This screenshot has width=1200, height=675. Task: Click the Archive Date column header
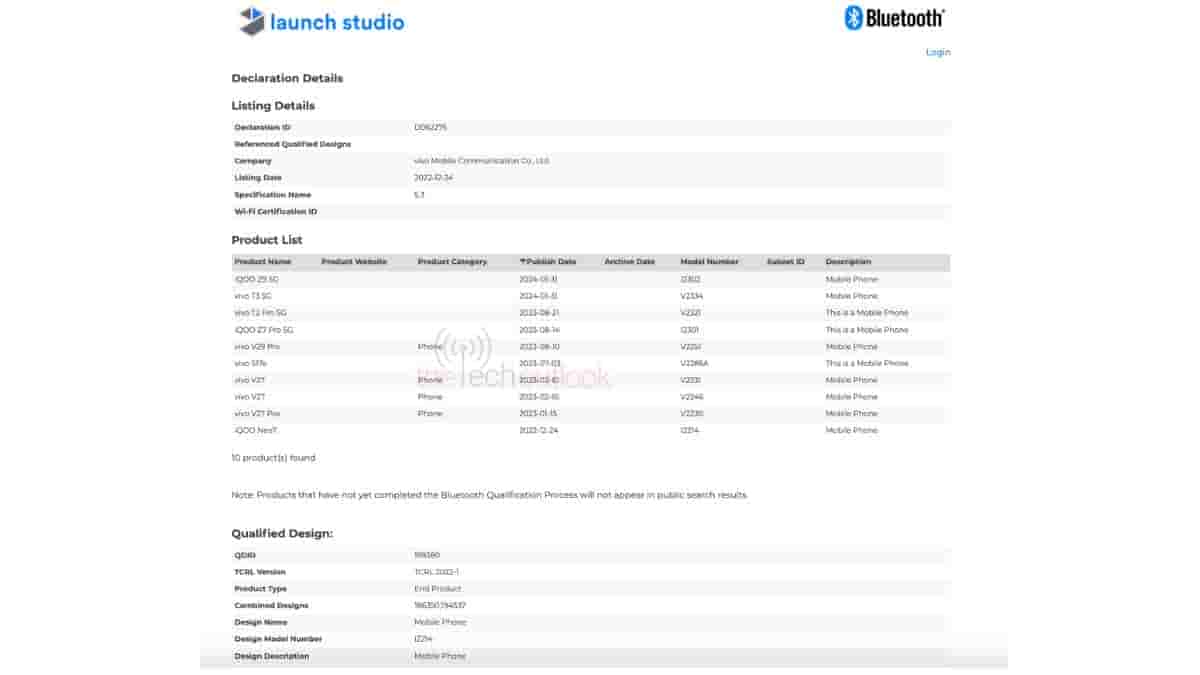tap(629, 262)
